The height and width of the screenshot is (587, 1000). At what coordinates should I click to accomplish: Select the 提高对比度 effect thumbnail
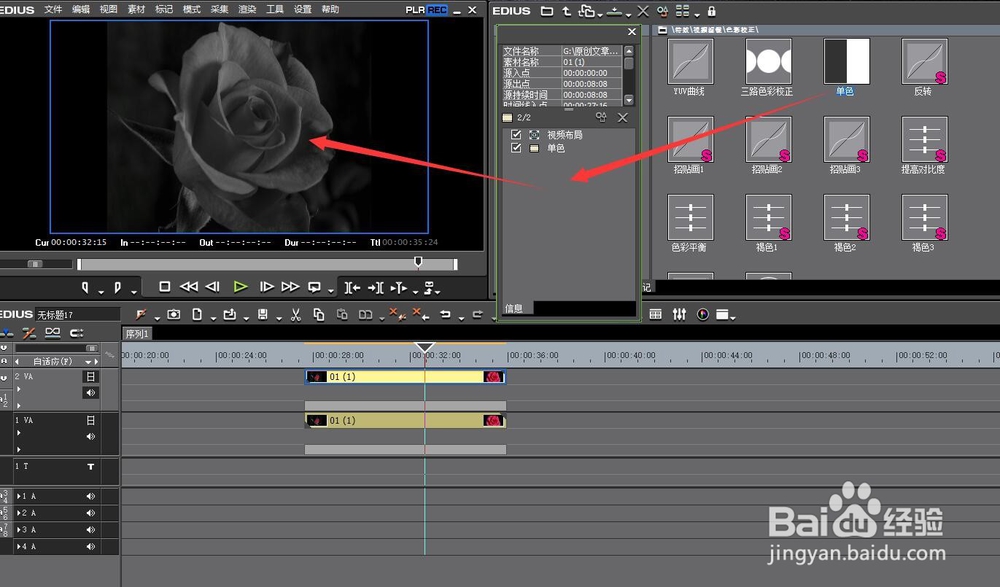pyautogui.click(x=924, y=140)
